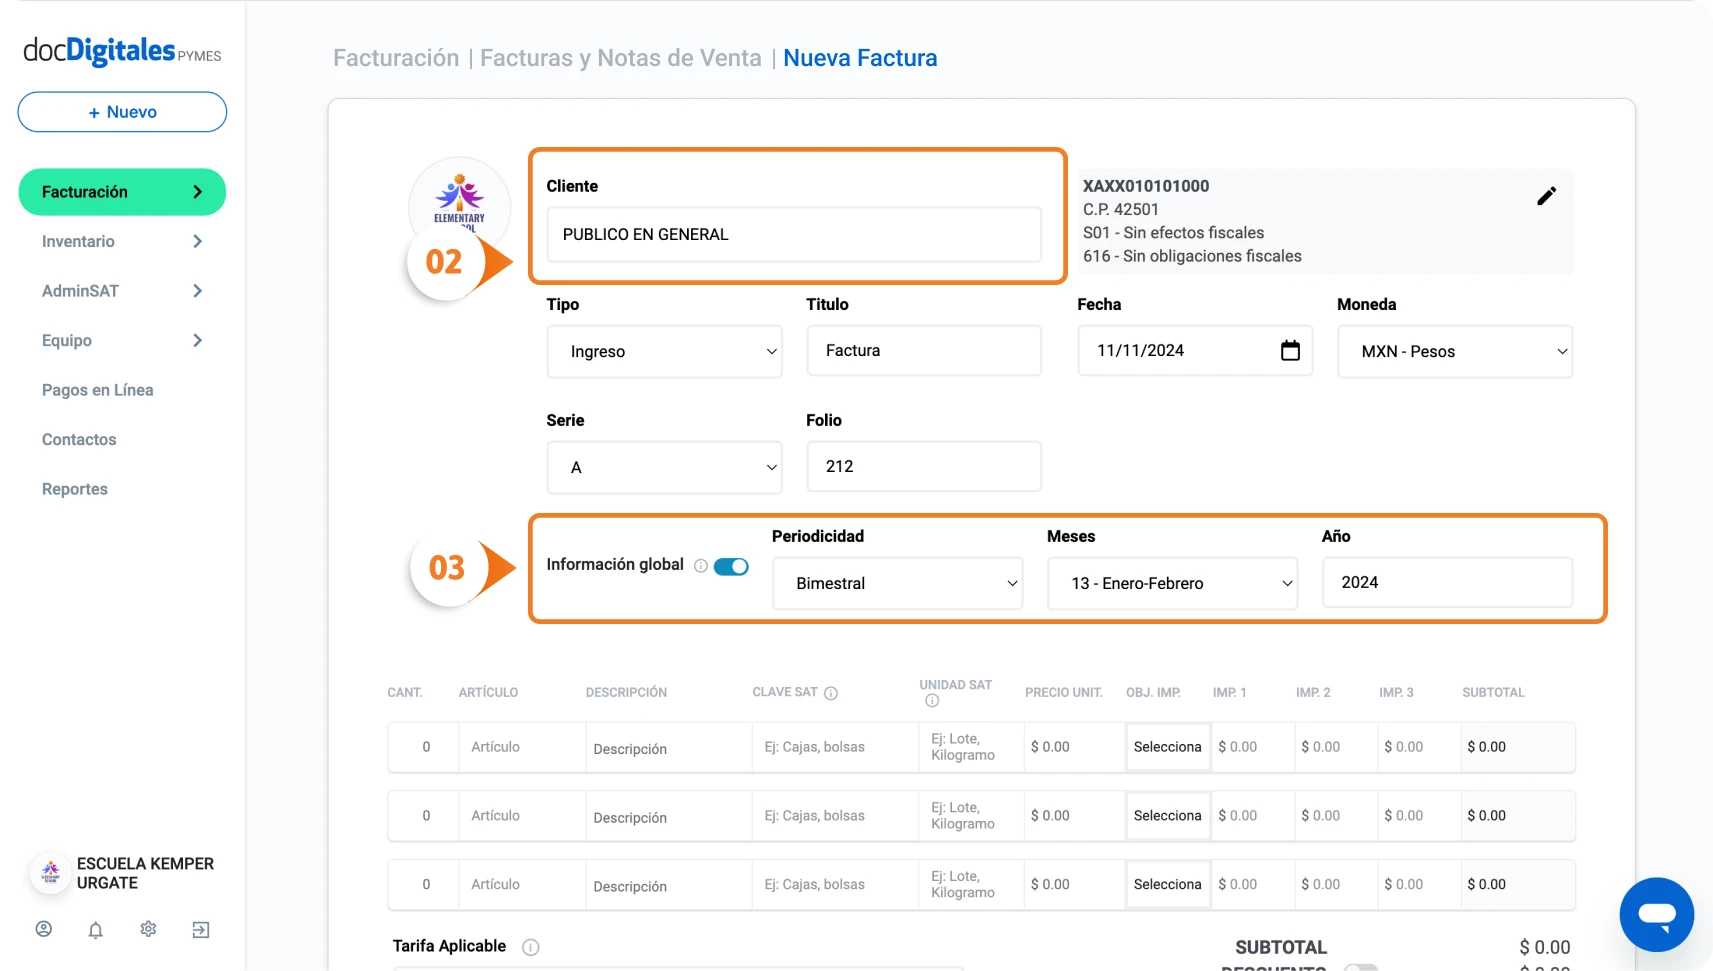
Task: Open the chat support bubble
Action: click(x=1656, y=914)
